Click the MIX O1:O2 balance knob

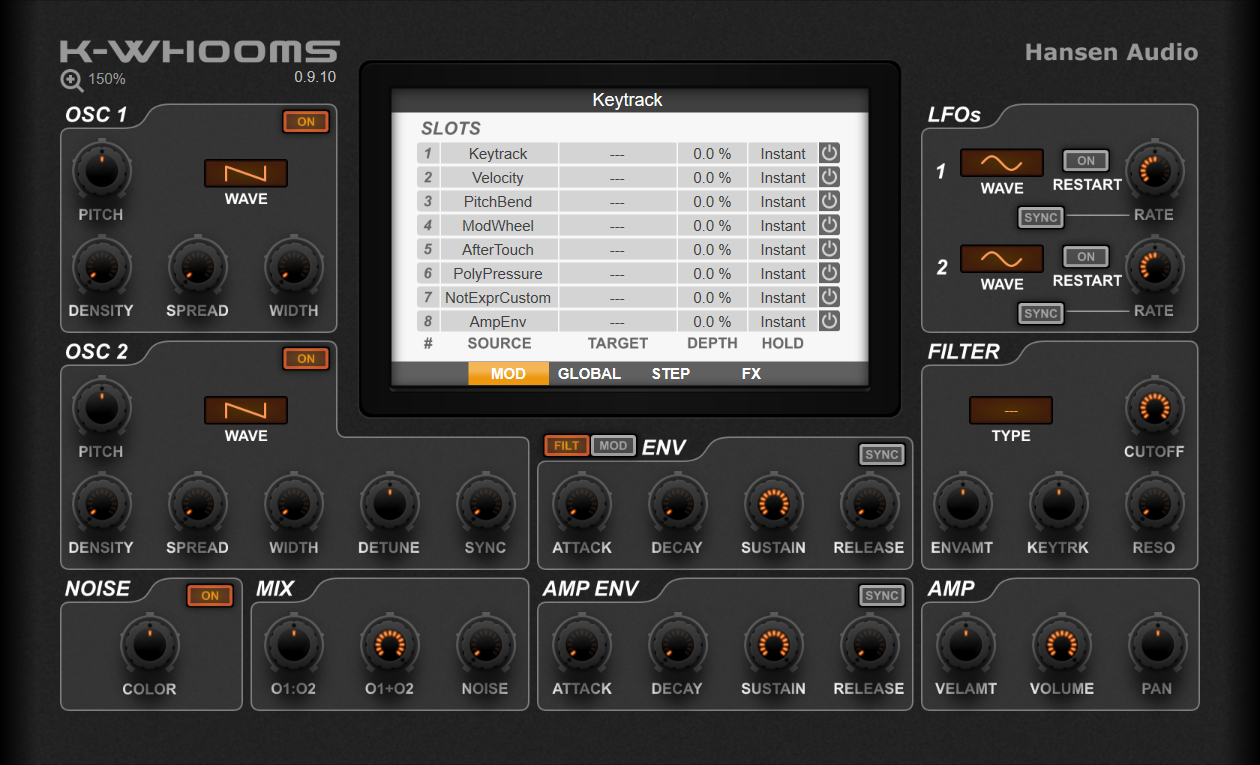point(293,645)
